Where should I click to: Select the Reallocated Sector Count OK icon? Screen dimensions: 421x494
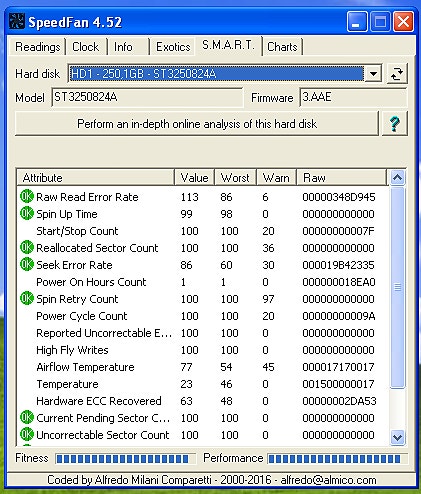[x=27, y=247]
